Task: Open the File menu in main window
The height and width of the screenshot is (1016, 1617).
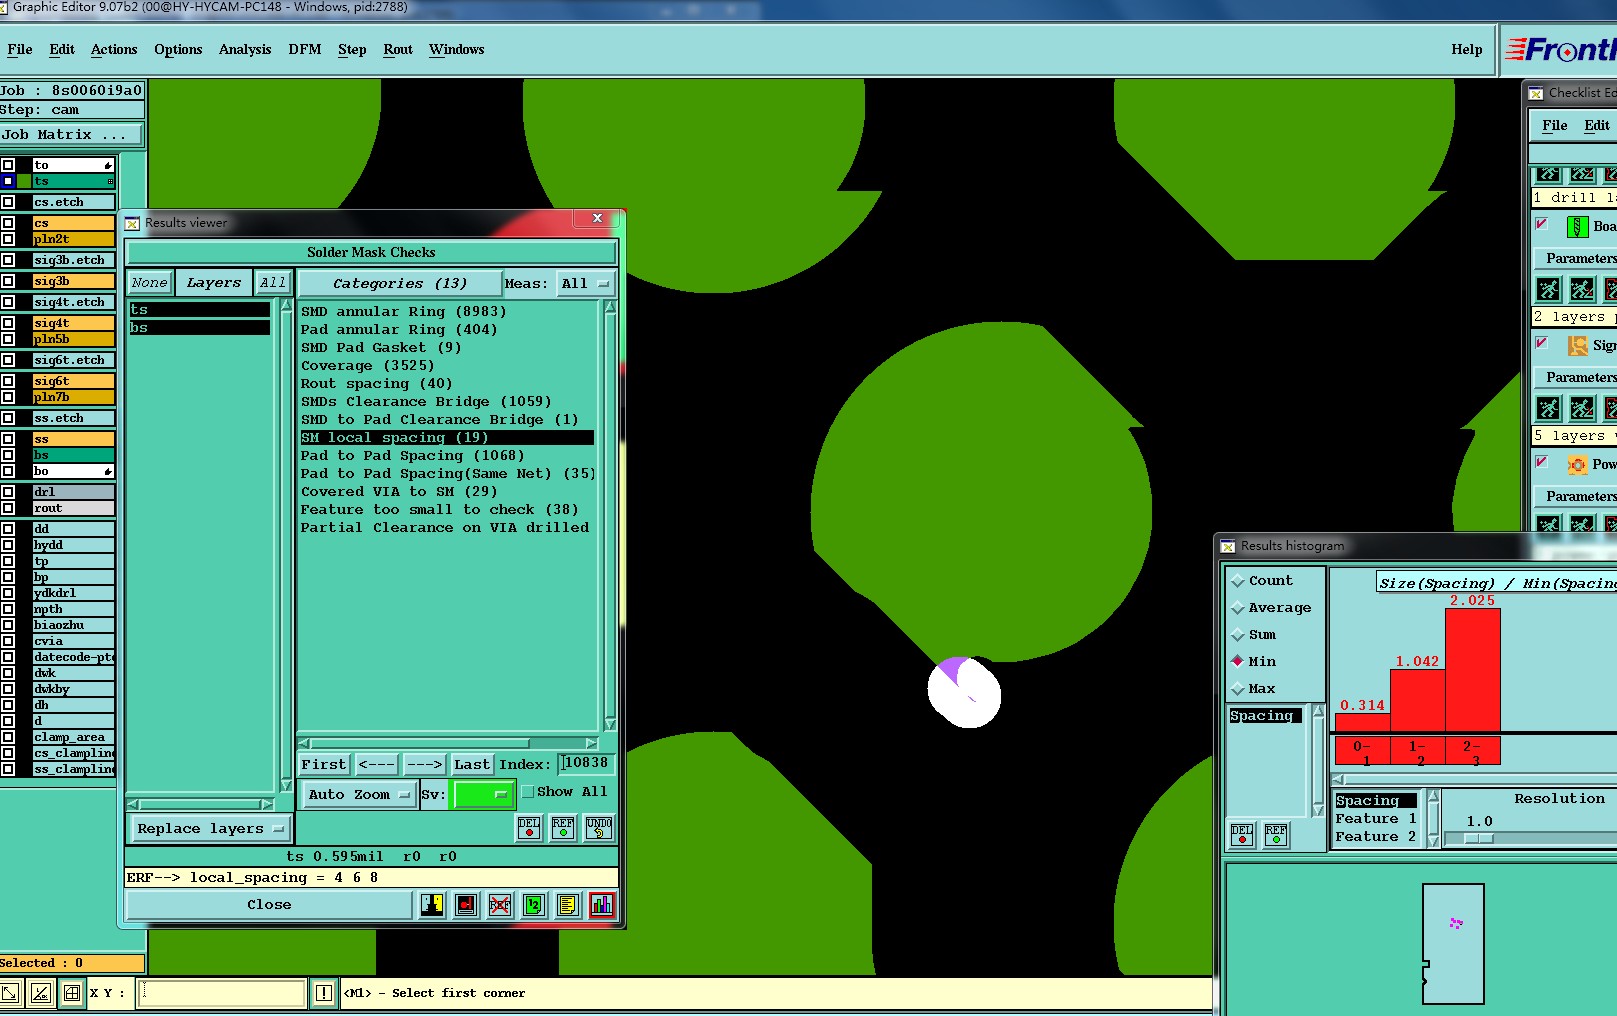Action: (20, 50)
